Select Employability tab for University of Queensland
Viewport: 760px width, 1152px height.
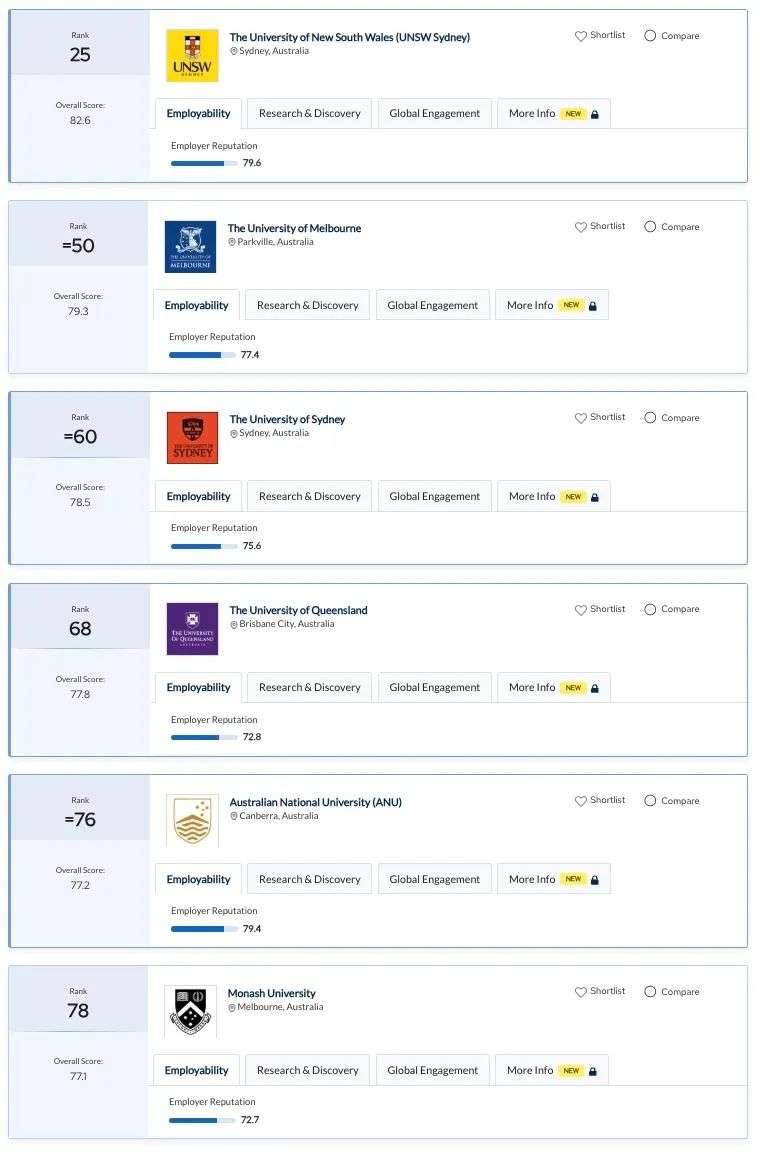[198, 688]
